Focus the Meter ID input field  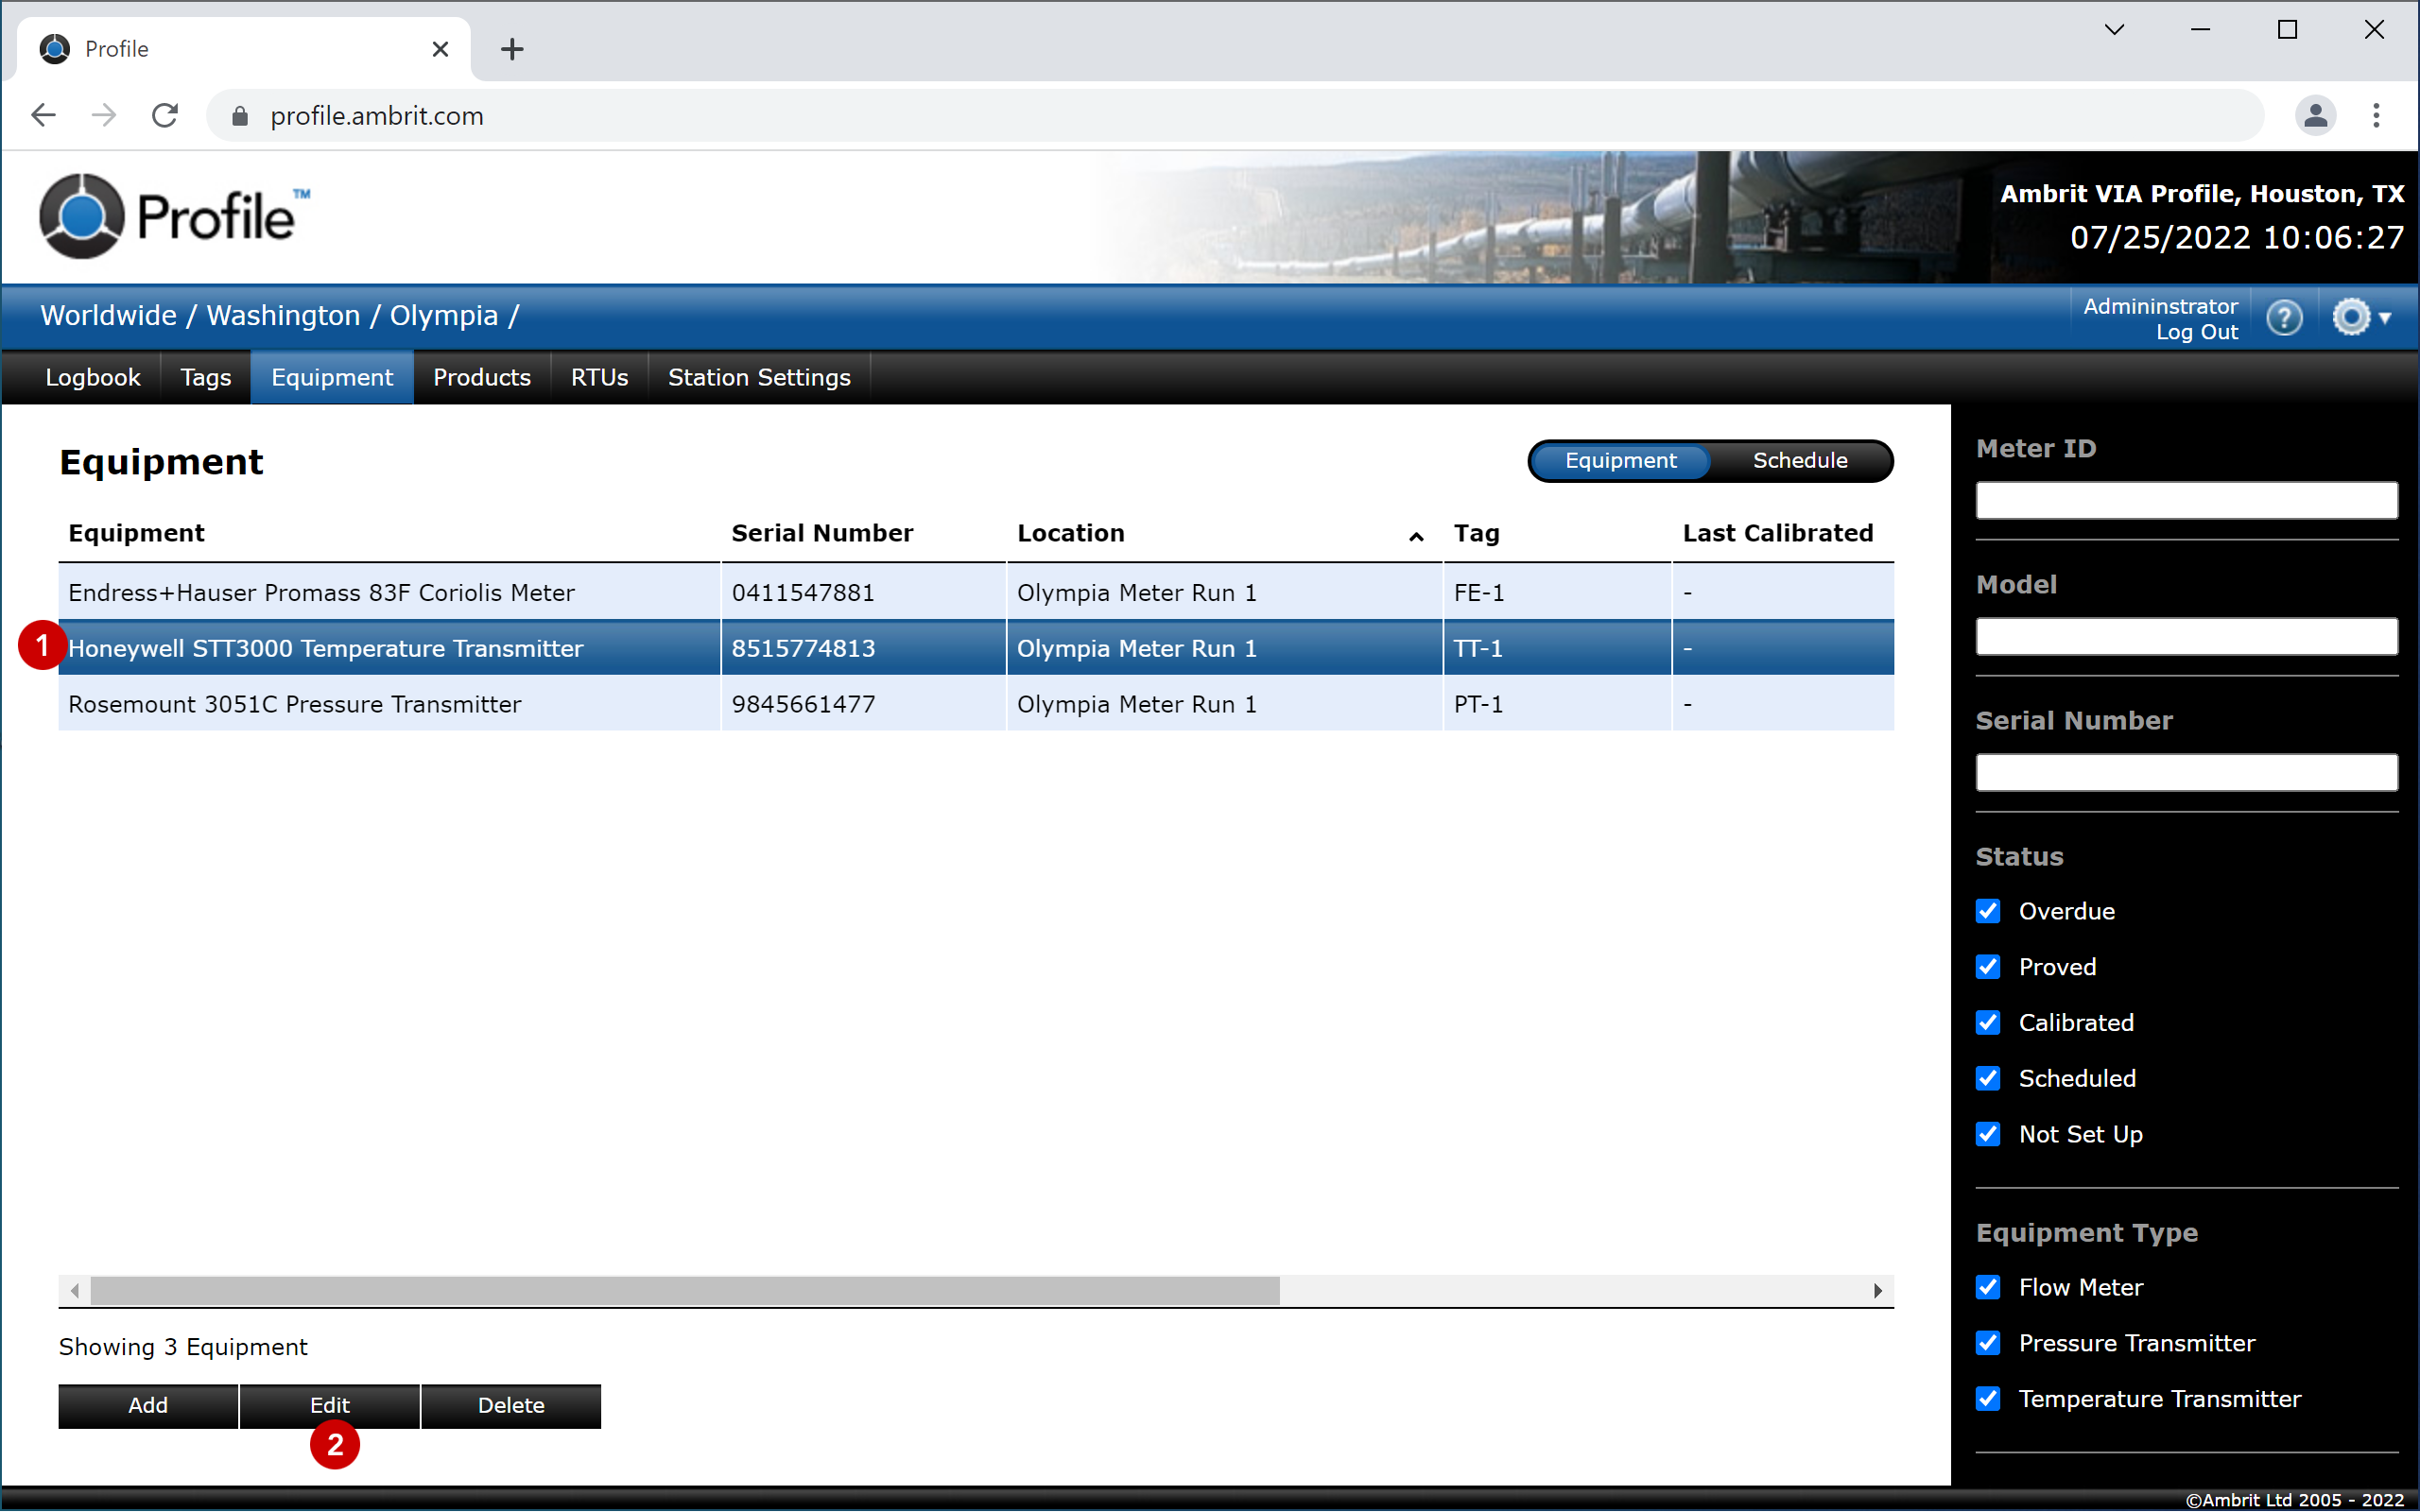coord(2186,500)
